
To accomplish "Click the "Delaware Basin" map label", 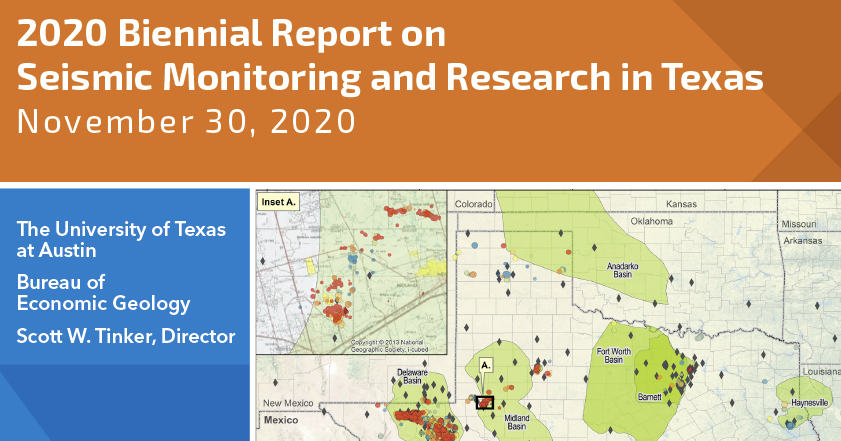I will 412,376.
